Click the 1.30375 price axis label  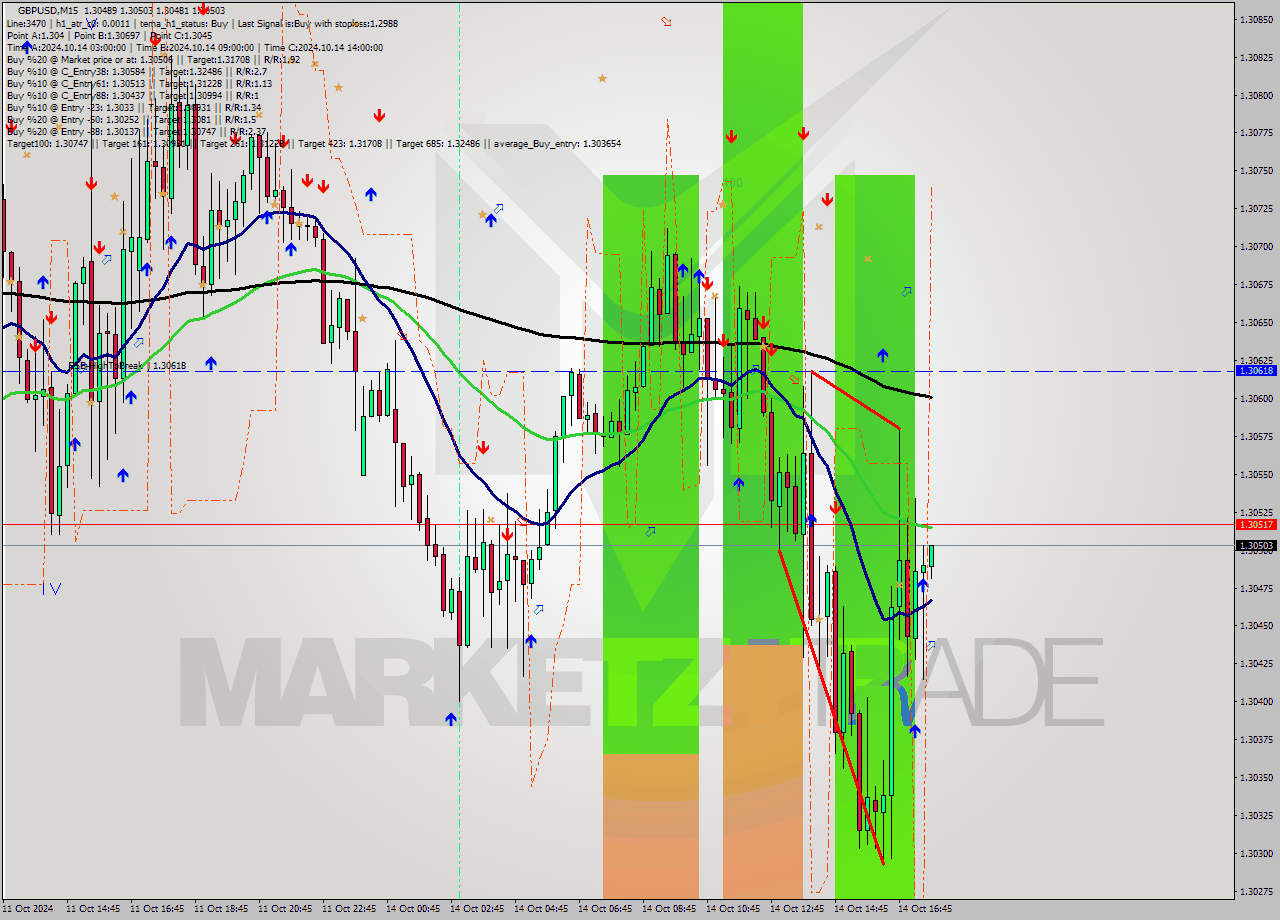click(1256, 739)
